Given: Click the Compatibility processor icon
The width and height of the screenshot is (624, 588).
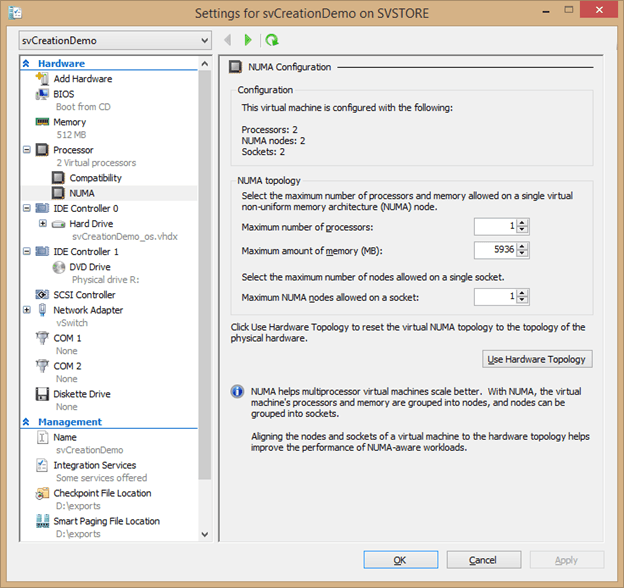Looking at the screenshot, I should [x=58, y=177].
